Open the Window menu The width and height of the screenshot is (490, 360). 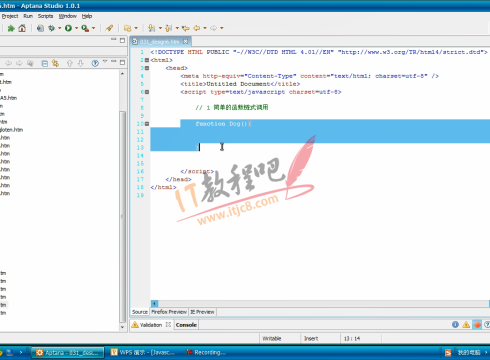coord(68,16)
